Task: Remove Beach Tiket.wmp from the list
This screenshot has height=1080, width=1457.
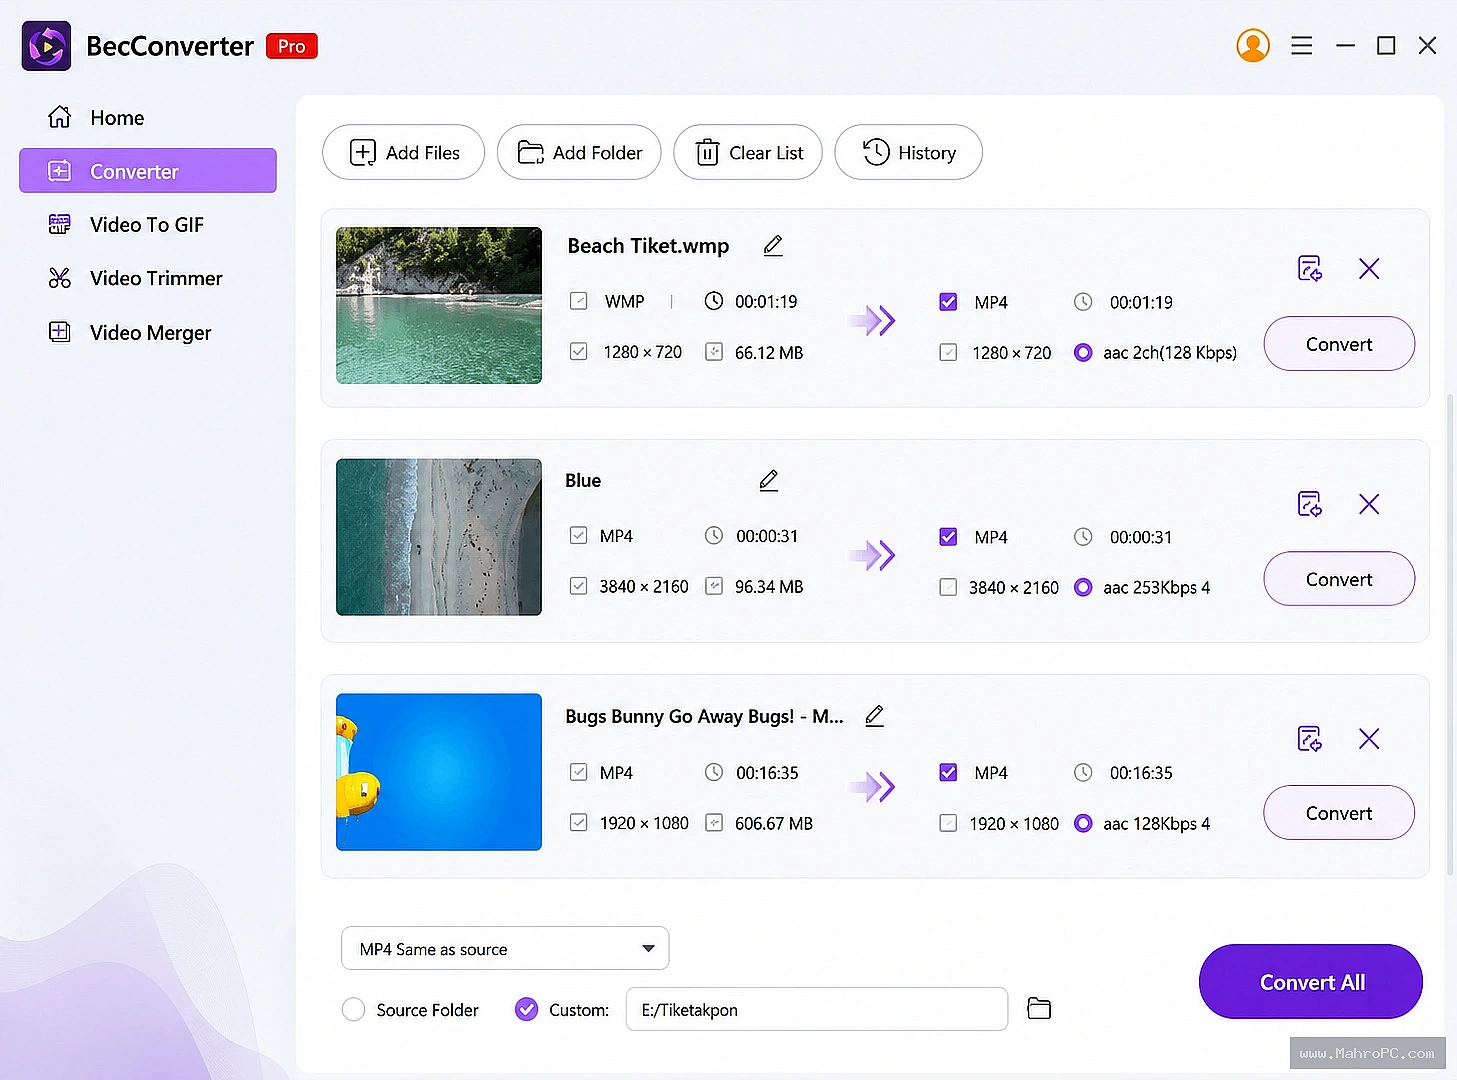Action: 1369,269
